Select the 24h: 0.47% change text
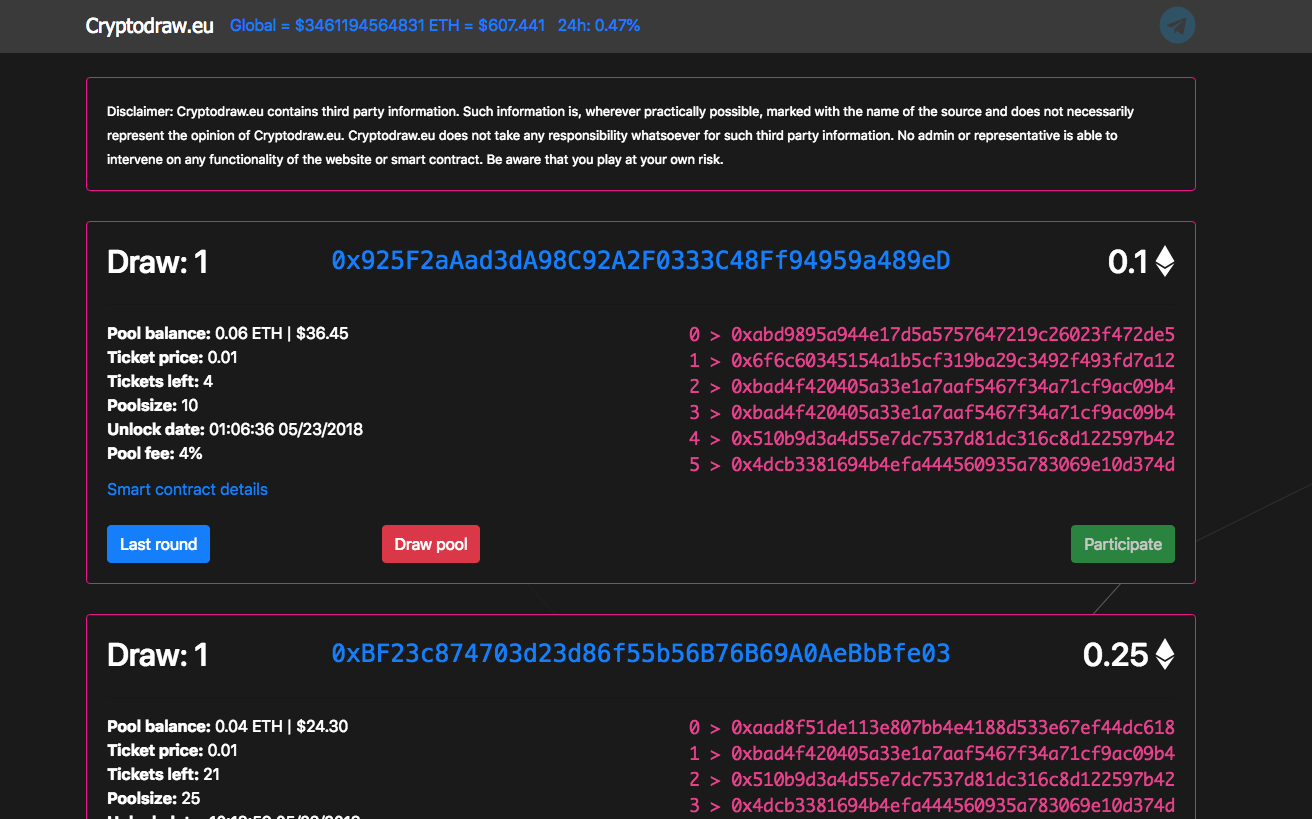The width and height of the screenshot is (1312, 819). 599,25
